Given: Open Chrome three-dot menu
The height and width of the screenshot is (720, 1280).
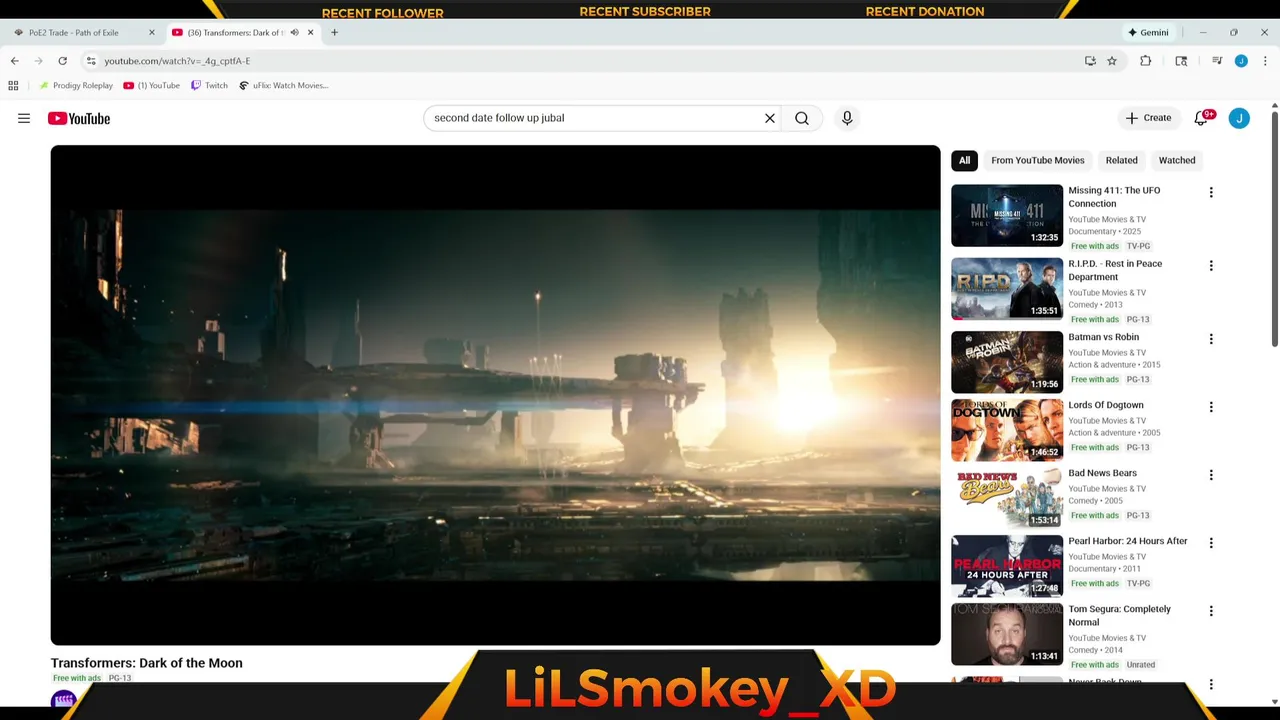Looking at the screenshot, I should (1264, 61).
